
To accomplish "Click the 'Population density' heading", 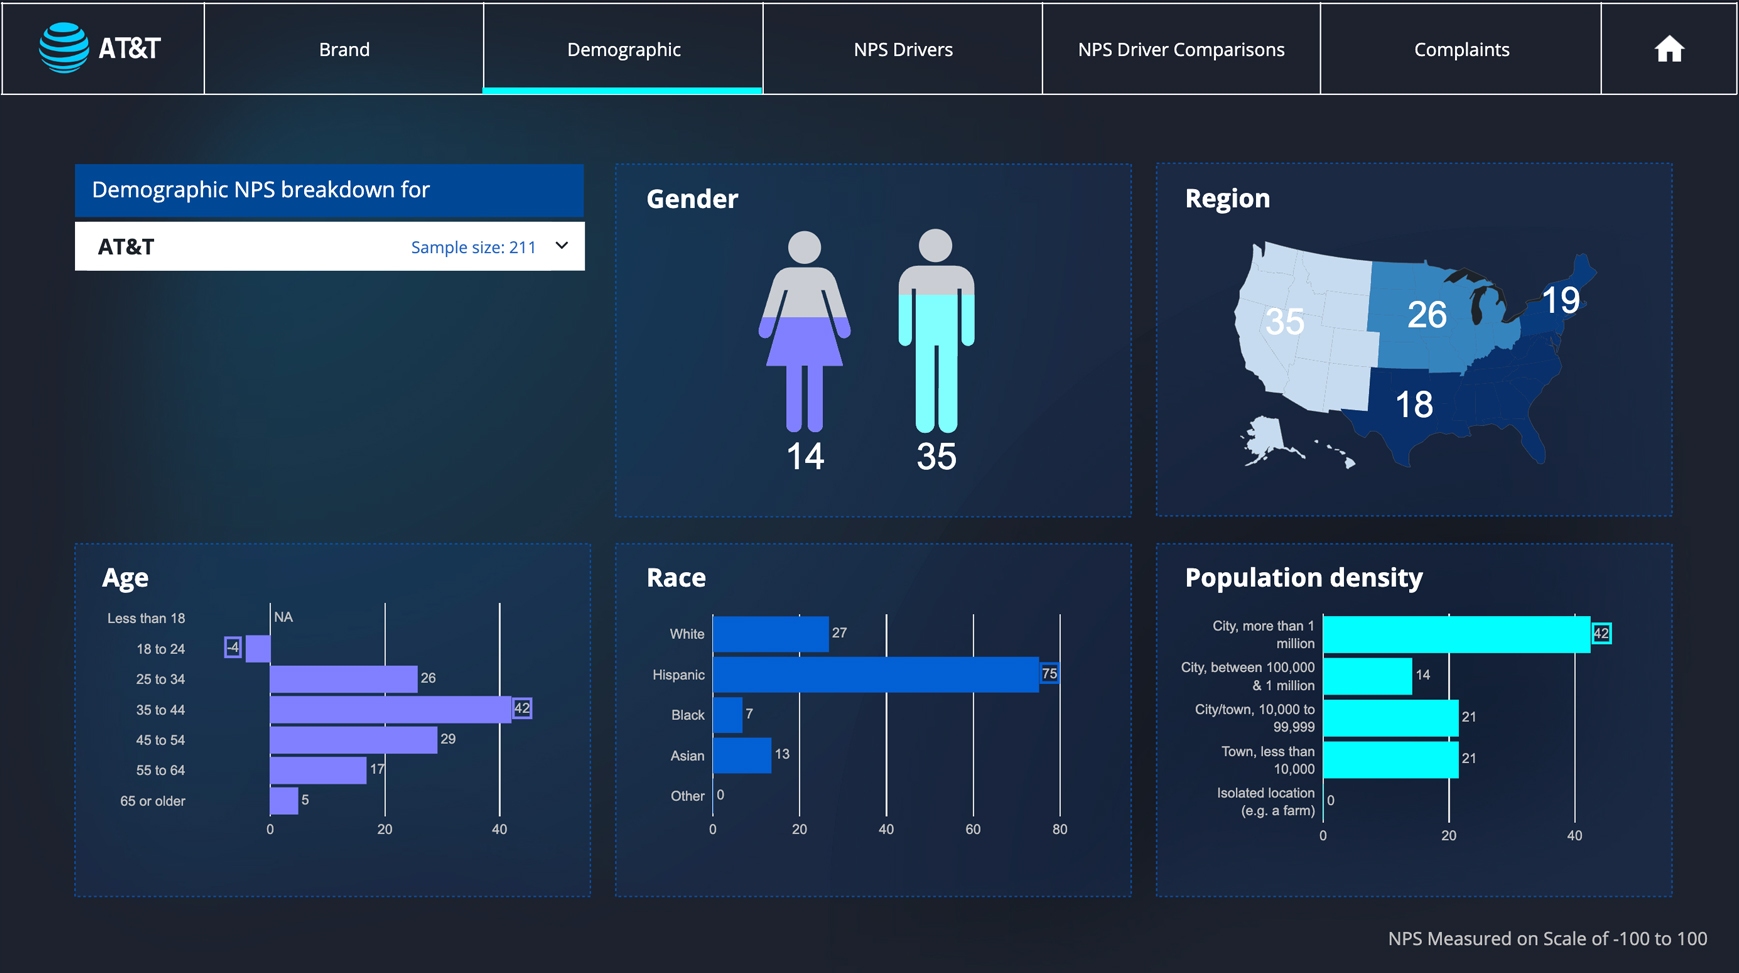I will pyautogui.click(x=1303, y=577).
